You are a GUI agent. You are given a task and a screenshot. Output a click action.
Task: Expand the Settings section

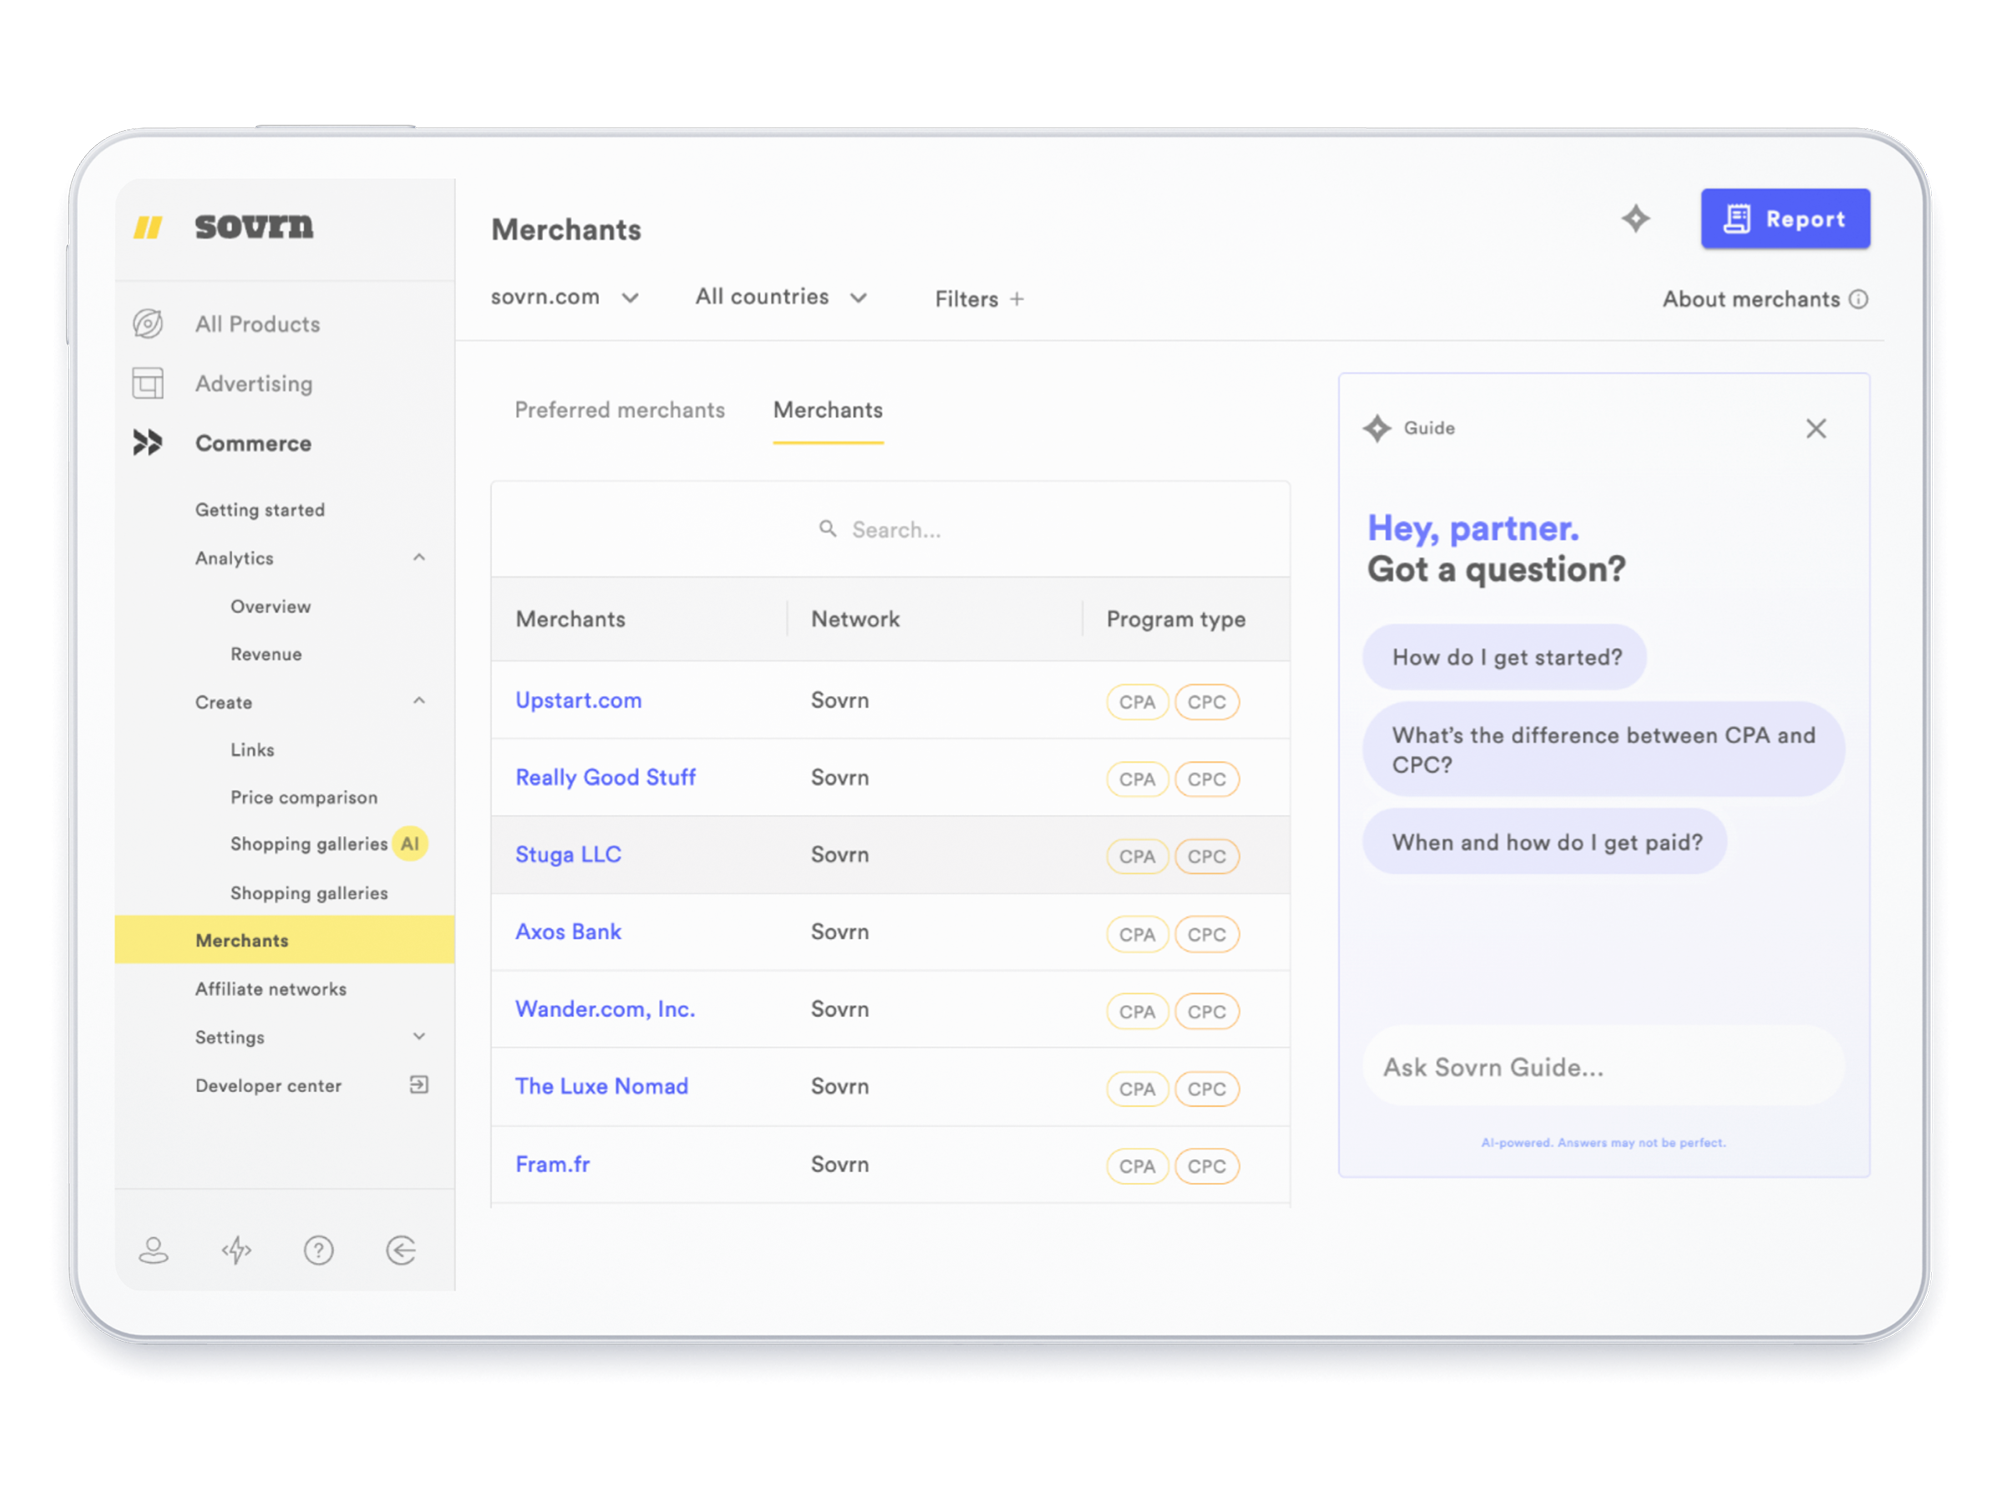(419, 1037)
